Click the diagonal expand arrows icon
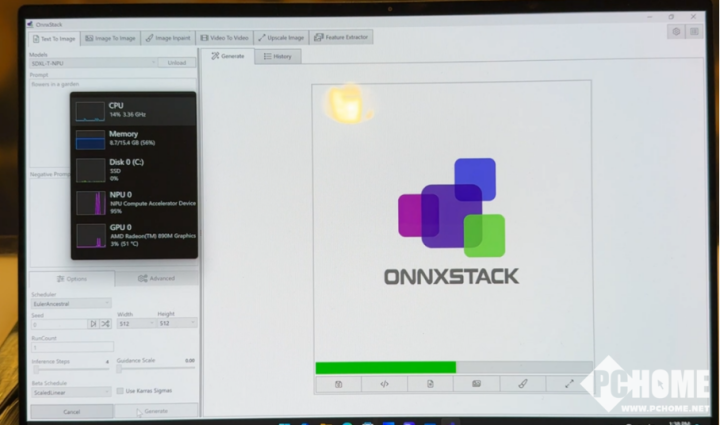The width and height of the screenshot is (720, 425). tap(569, 384)
